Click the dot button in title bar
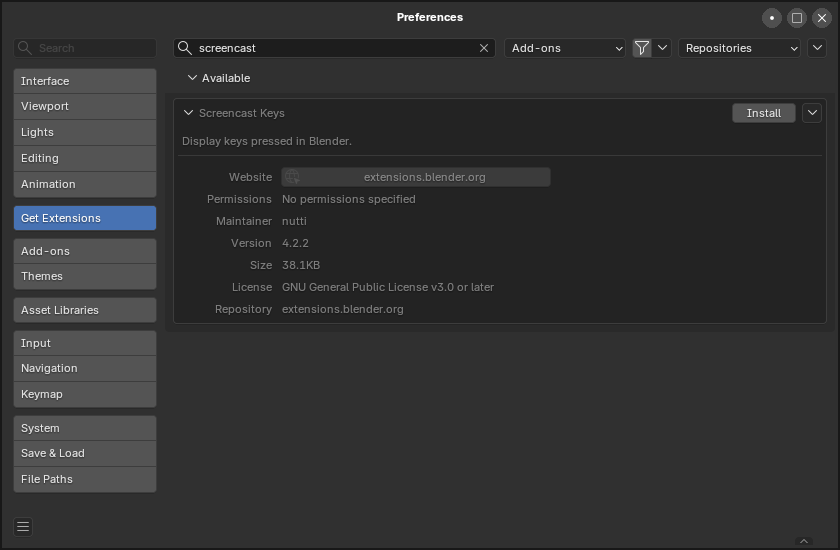The width and height of the screenshot is (840, 550). coord(771,18)
